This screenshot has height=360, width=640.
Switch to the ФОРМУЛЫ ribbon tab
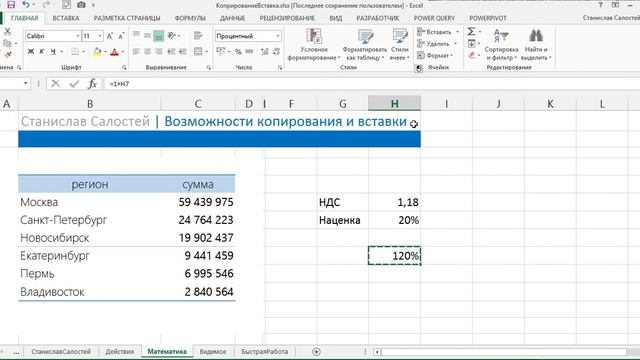[x=190, y=18]
